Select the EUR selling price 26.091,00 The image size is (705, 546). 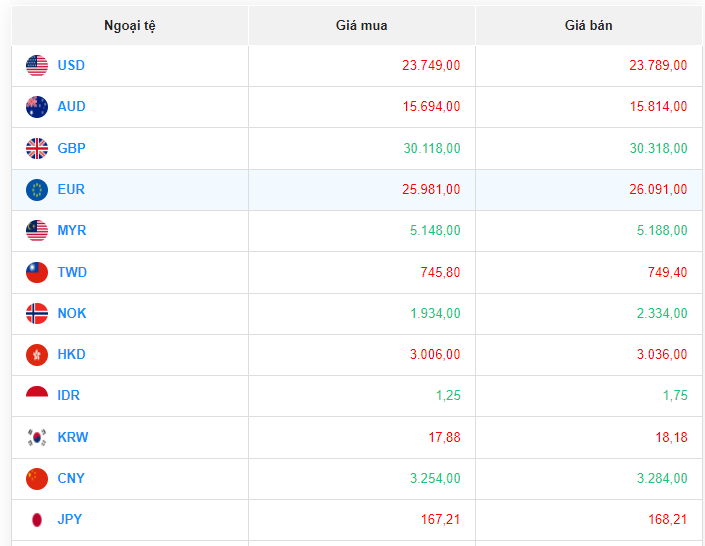pos(658,190)
